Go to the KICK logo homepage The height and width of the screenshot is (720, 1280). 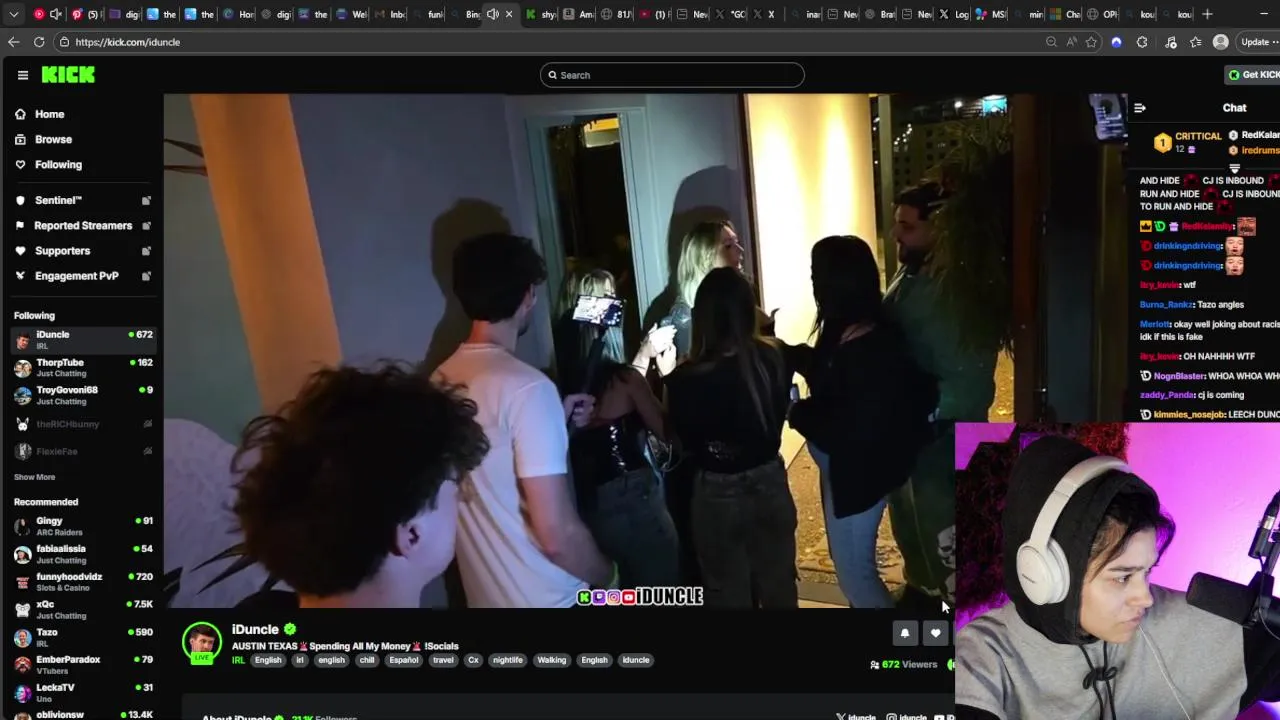[68, 75]
